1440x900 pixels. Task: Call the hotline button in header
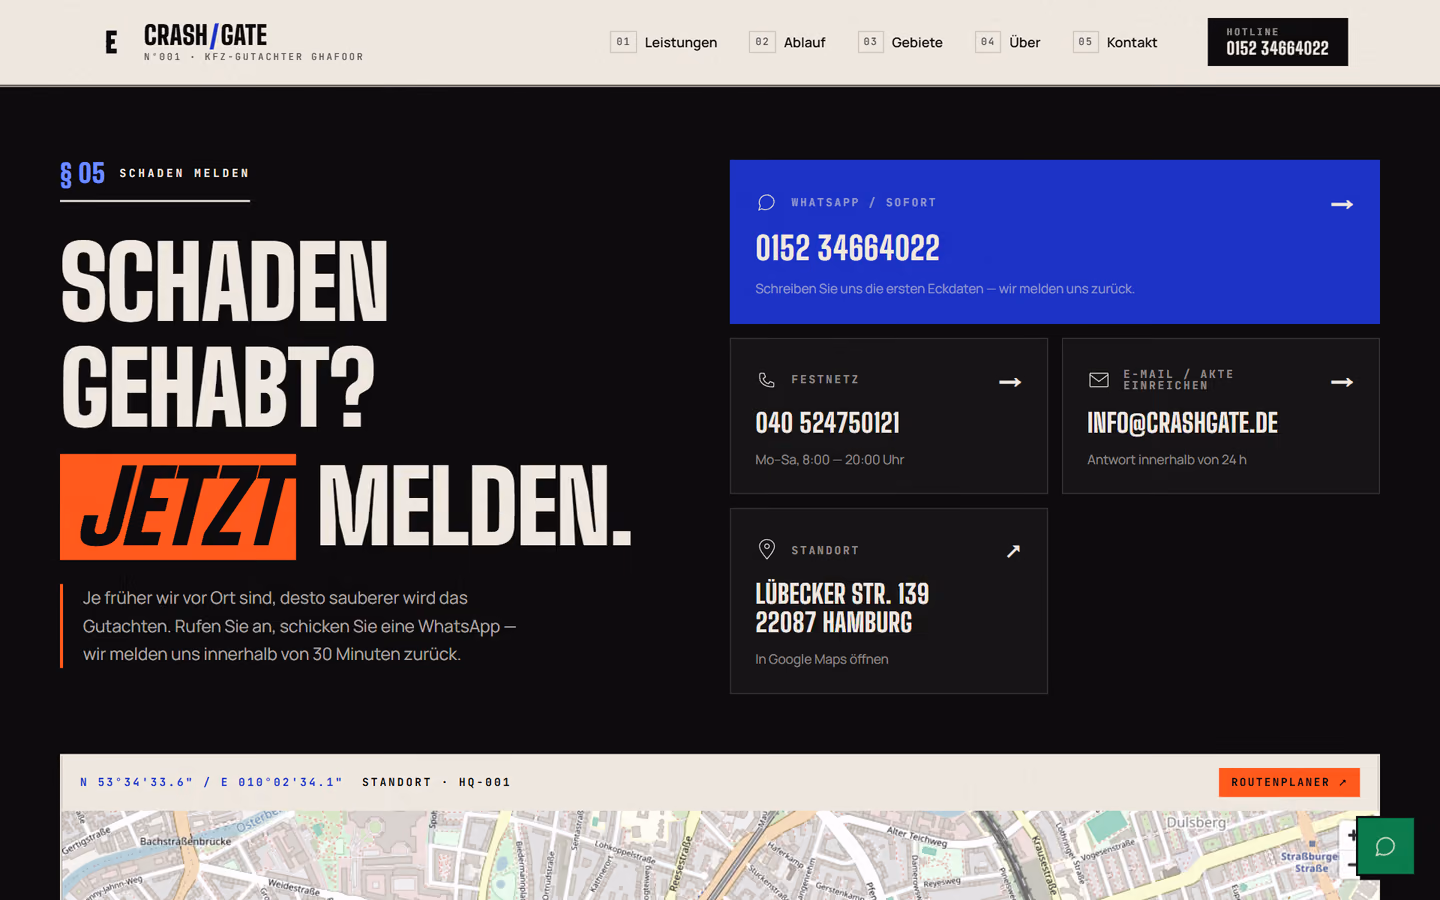click(x=1277, y=42)
